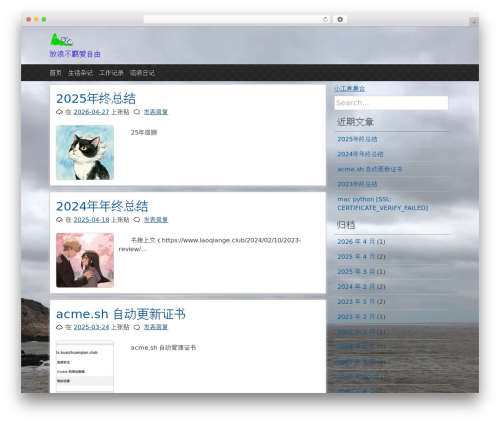Click the date link 2026-04-27
The width and height of the screenshot is (500, 423).
tap(91, 112)
